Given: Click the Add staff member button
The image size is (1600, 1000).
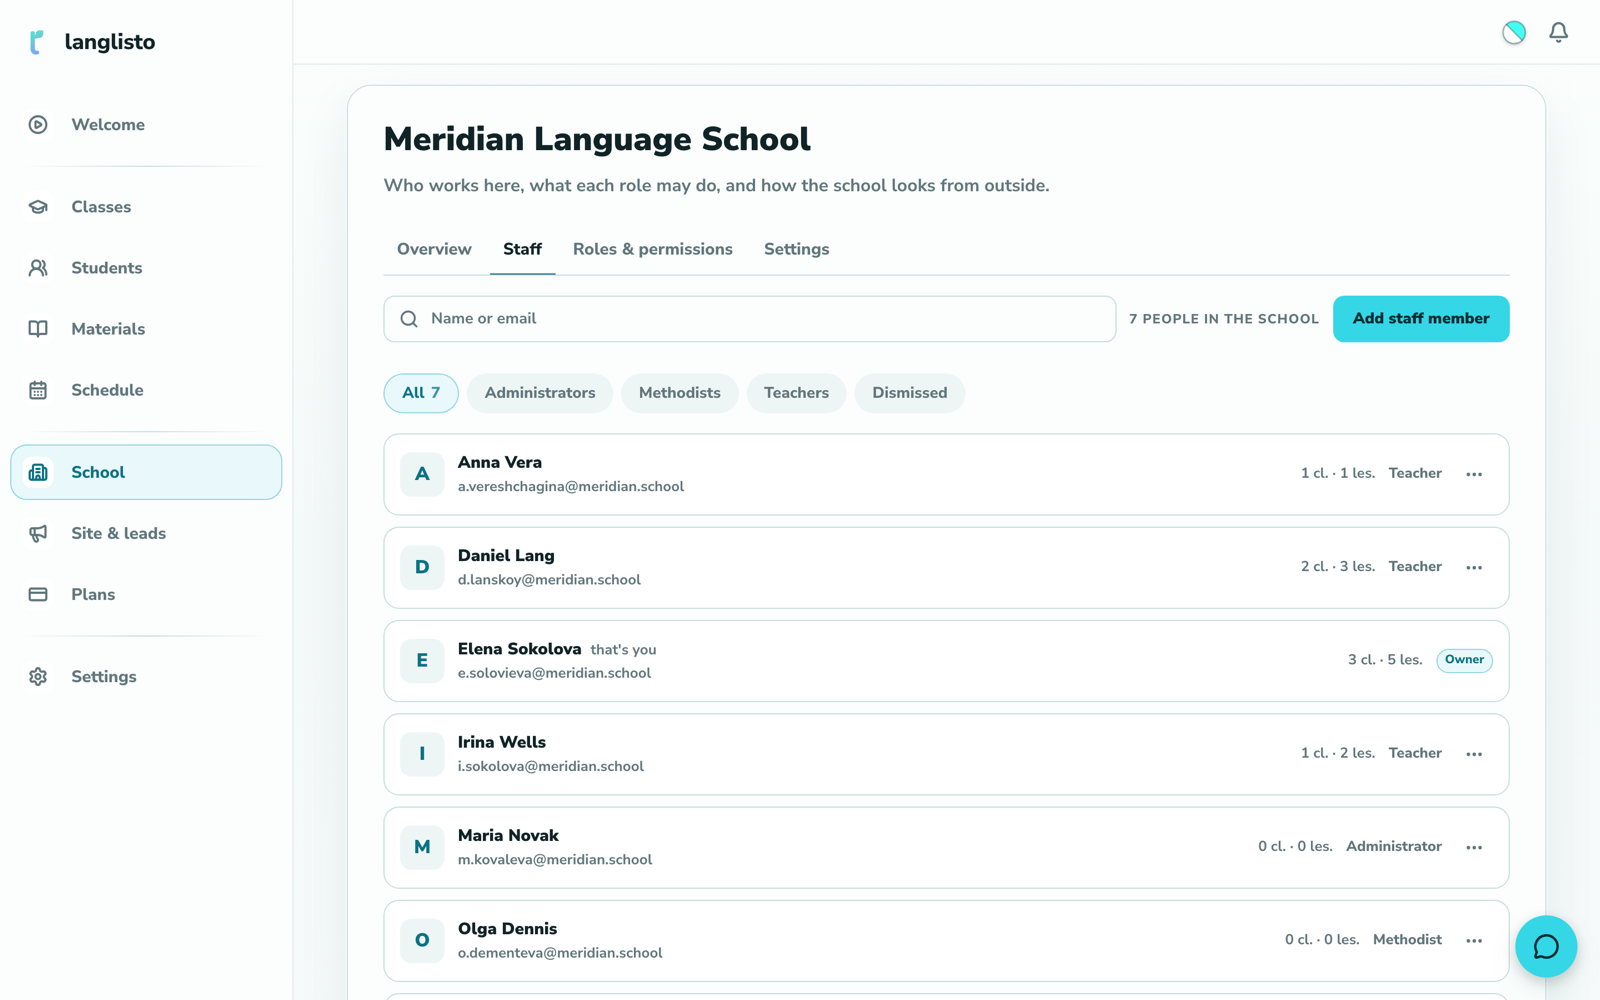Looking at the screenshot, I should tap(1421, 319).
